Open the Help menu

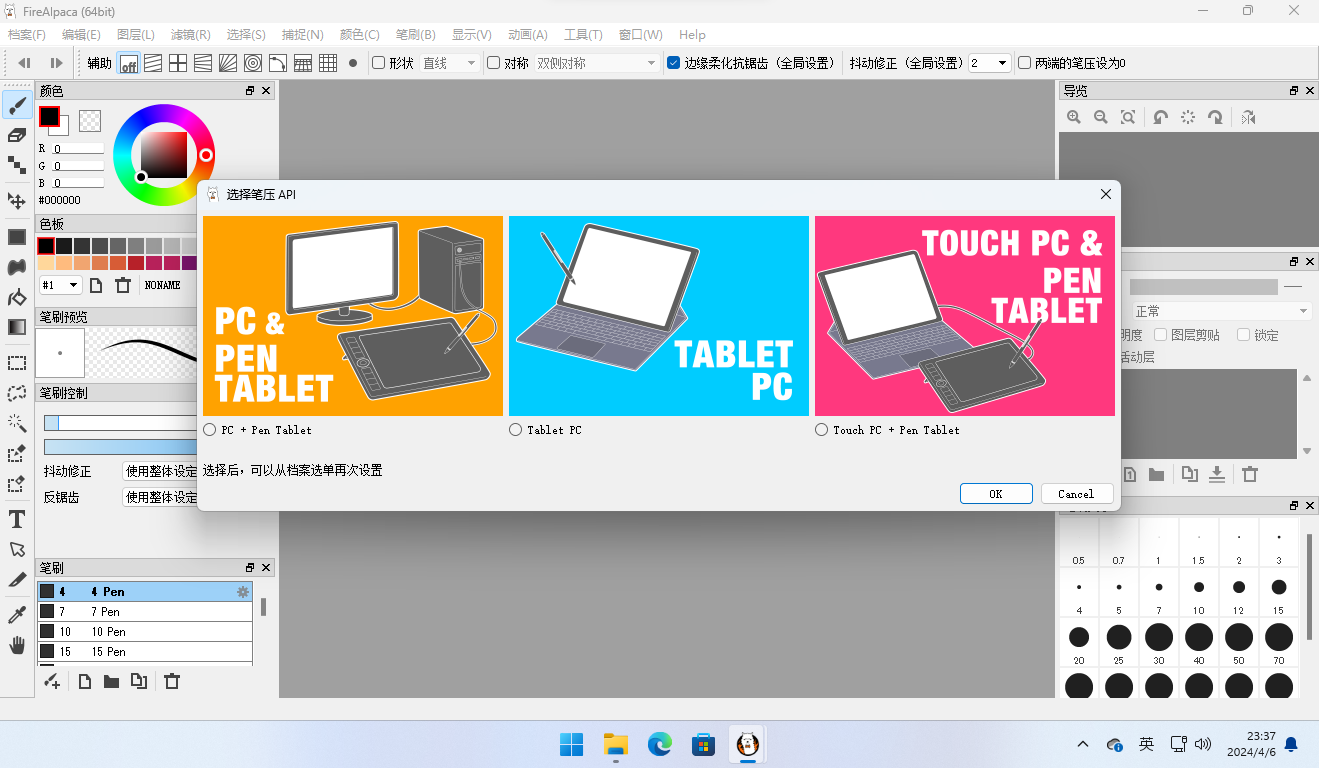692,34
